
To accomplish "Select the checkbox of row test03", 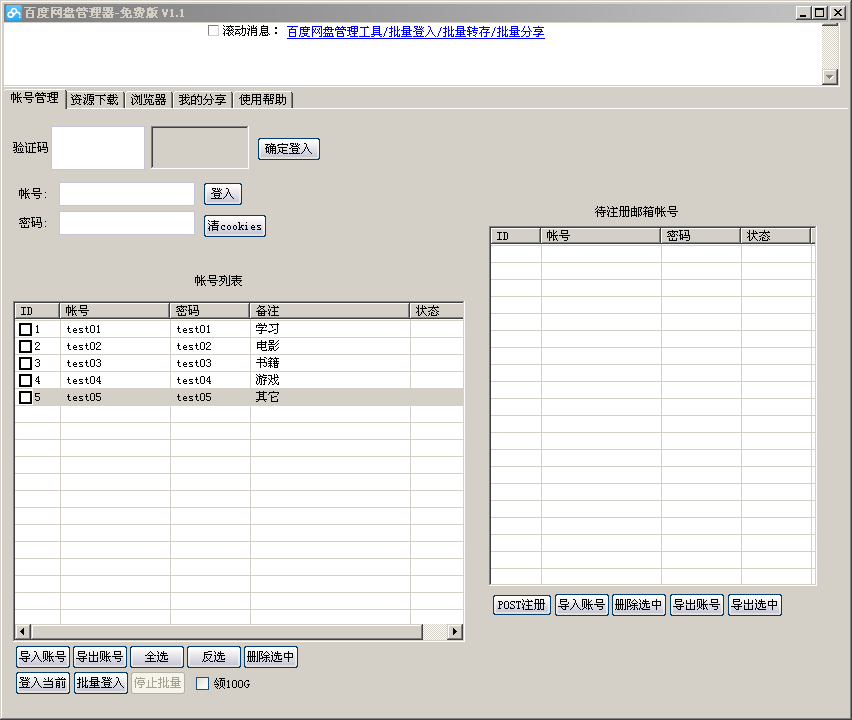I will (26, 363).
